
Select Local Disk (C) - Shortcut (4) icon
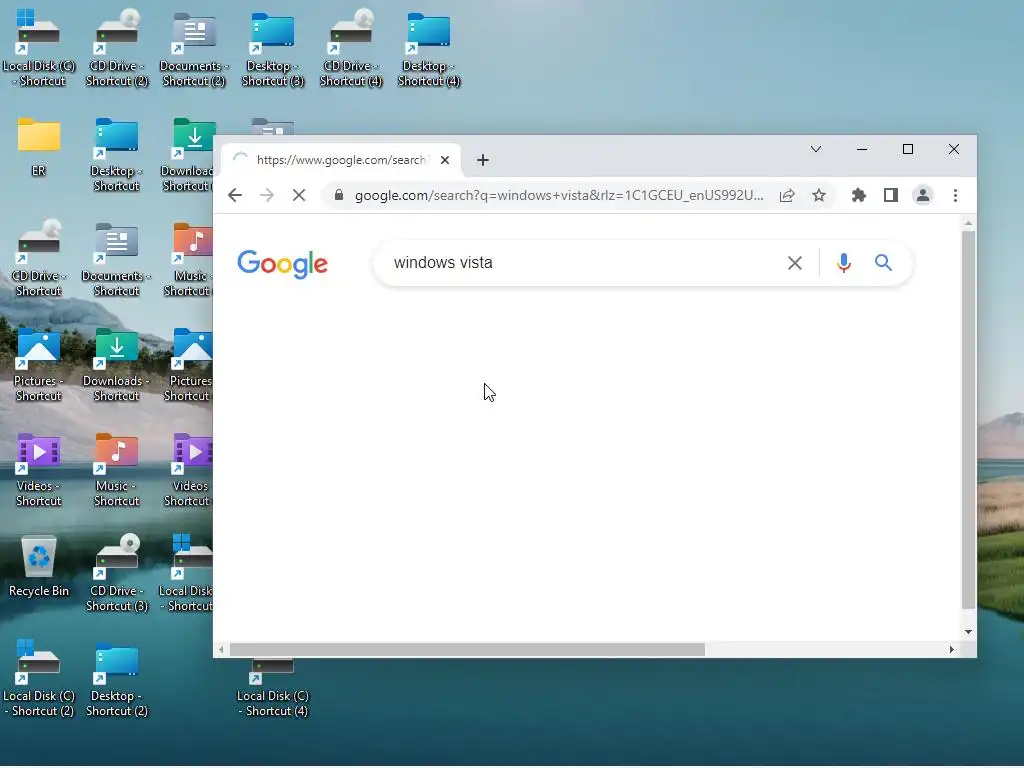(272, 689)
